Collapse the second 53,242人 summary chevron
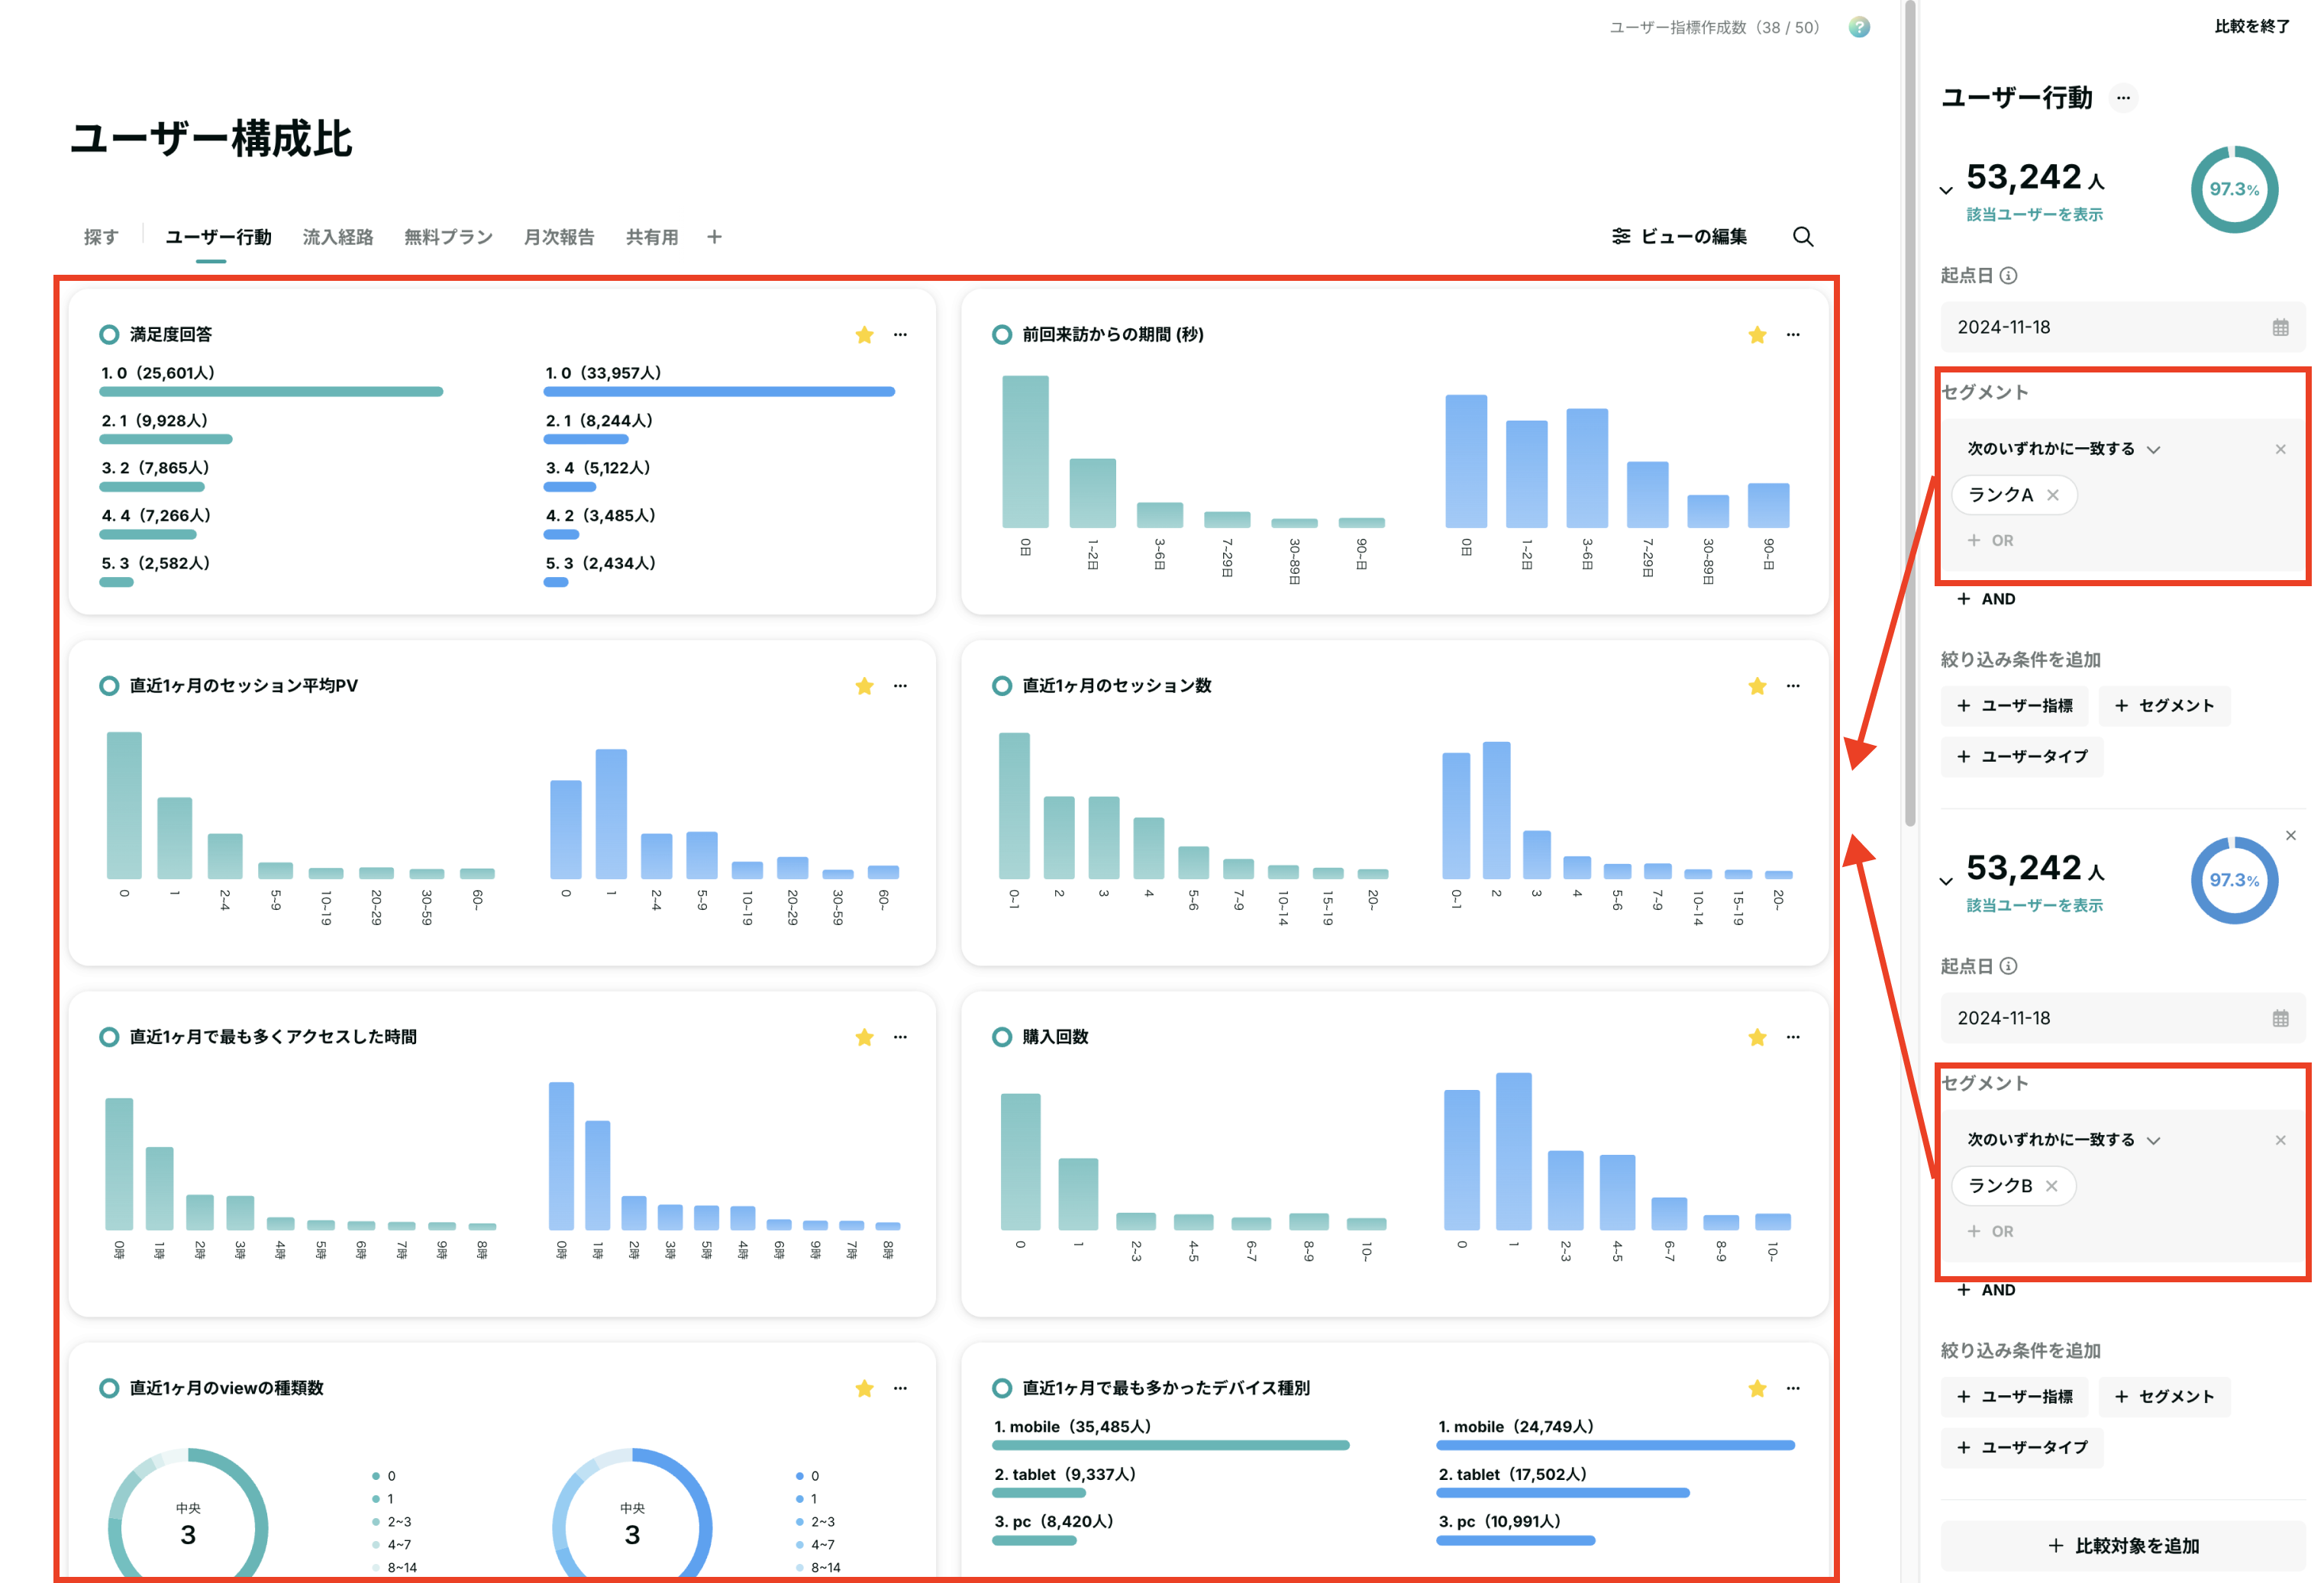This screenshot has width=2324, height=1583. pos(1946,881)
